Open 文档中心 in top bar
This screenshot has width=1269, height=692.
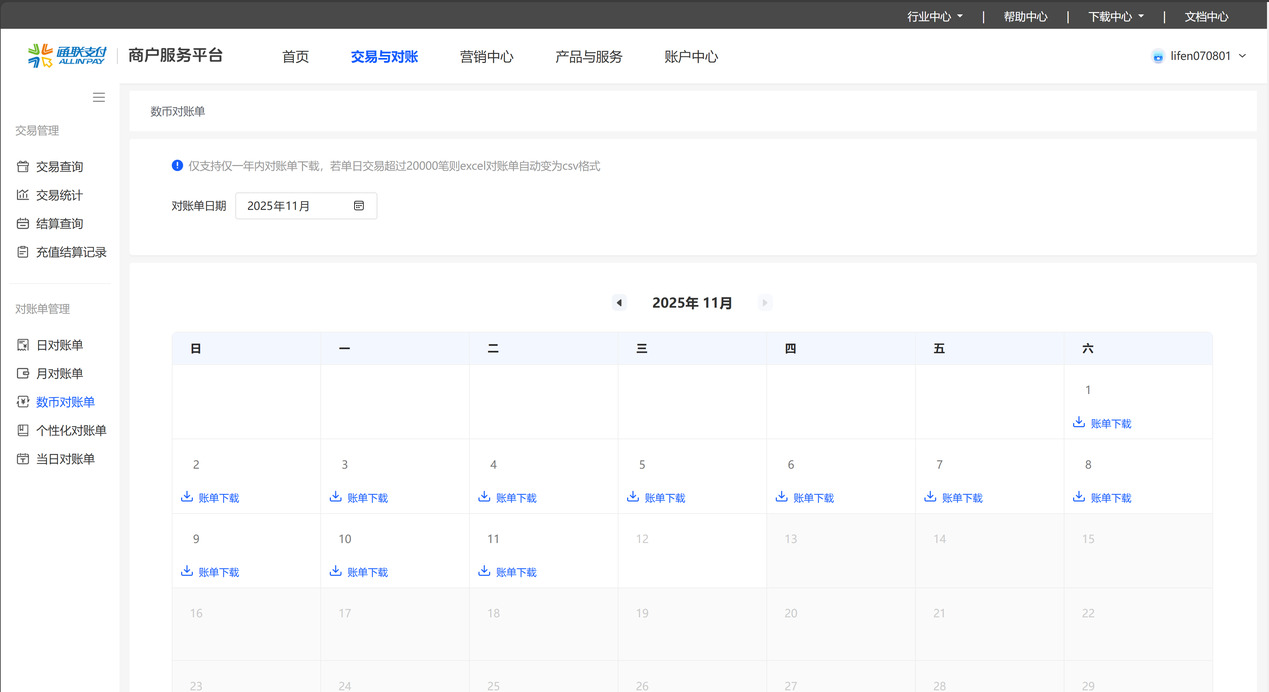pyautogui.click(x=1206, y=17)
